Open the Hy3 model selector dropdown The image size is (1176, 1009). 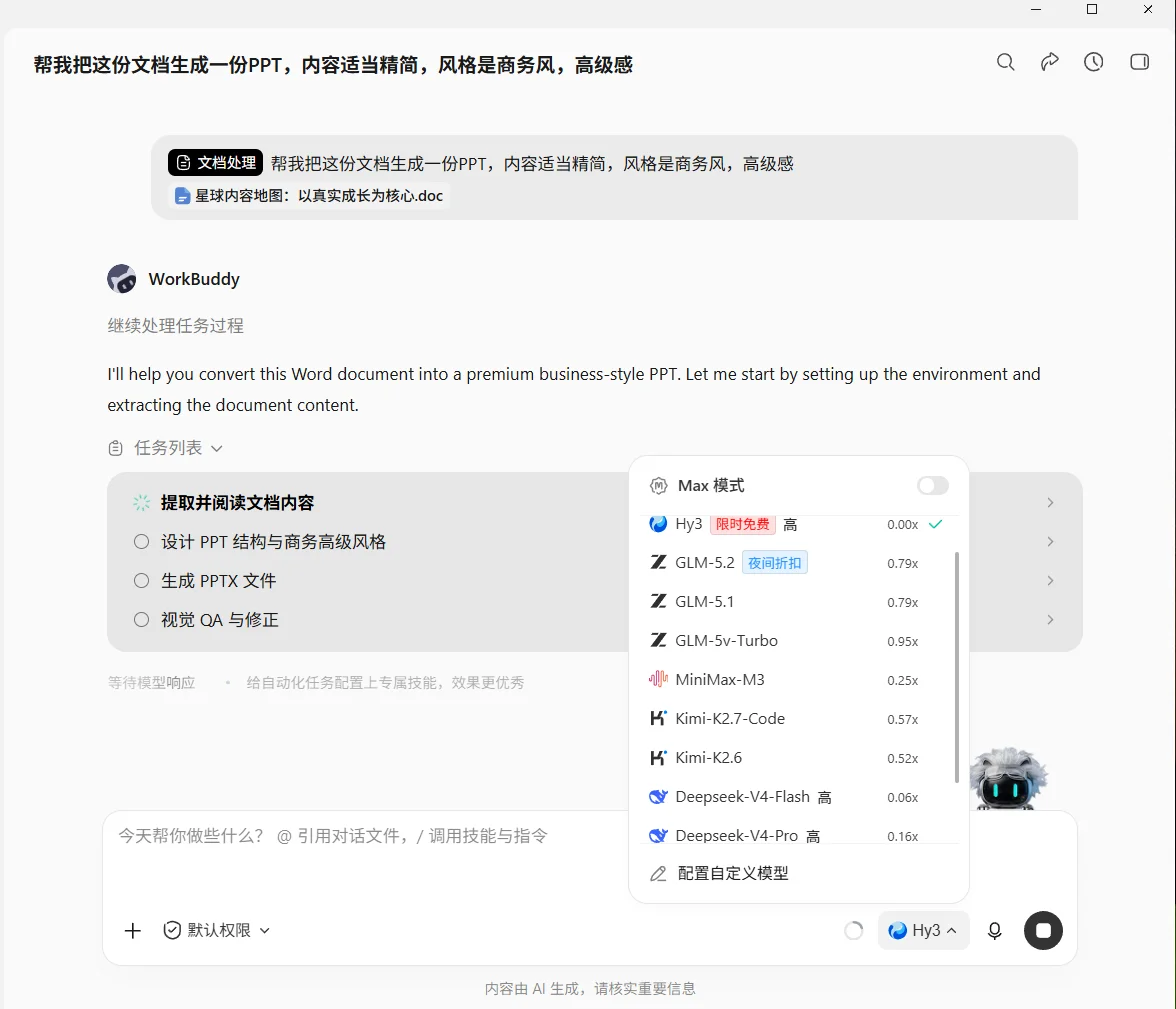click(923, 930)
